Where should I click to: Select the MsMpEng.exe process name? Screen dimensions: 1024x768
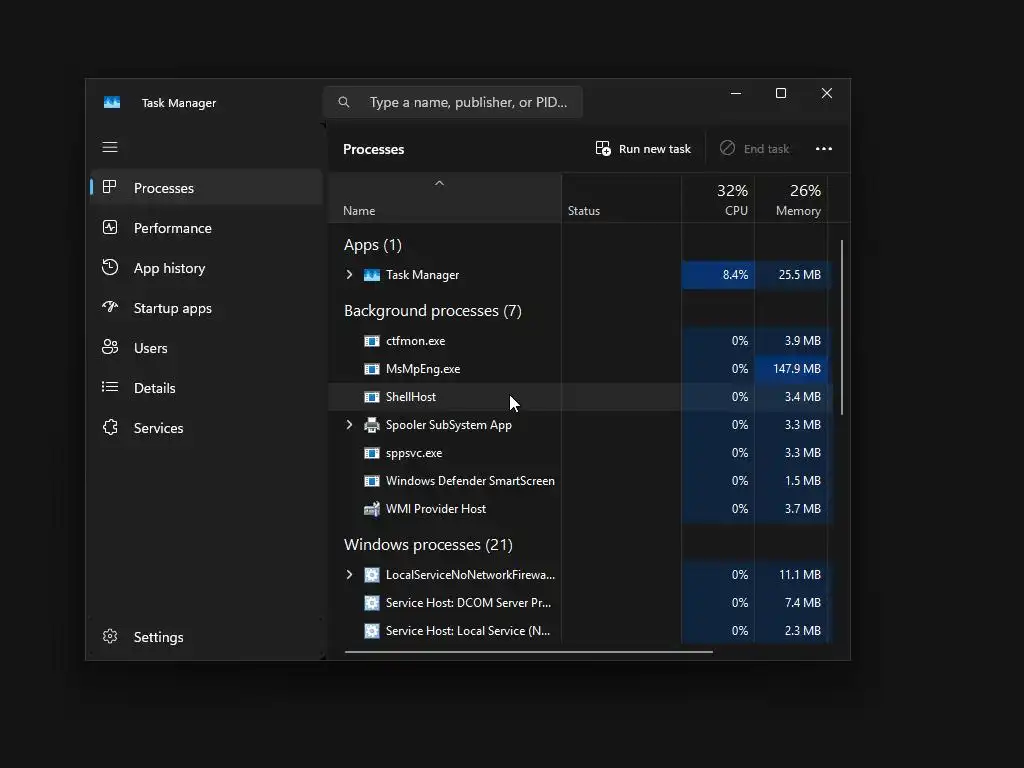tap(423, 369)
